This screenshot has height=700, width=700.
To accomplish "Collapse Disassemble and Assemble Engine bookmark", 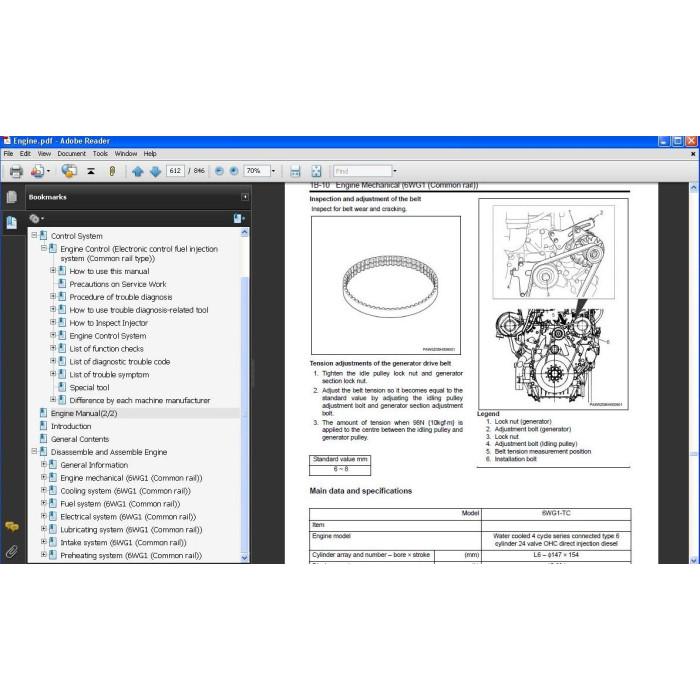I will point(34,451).
